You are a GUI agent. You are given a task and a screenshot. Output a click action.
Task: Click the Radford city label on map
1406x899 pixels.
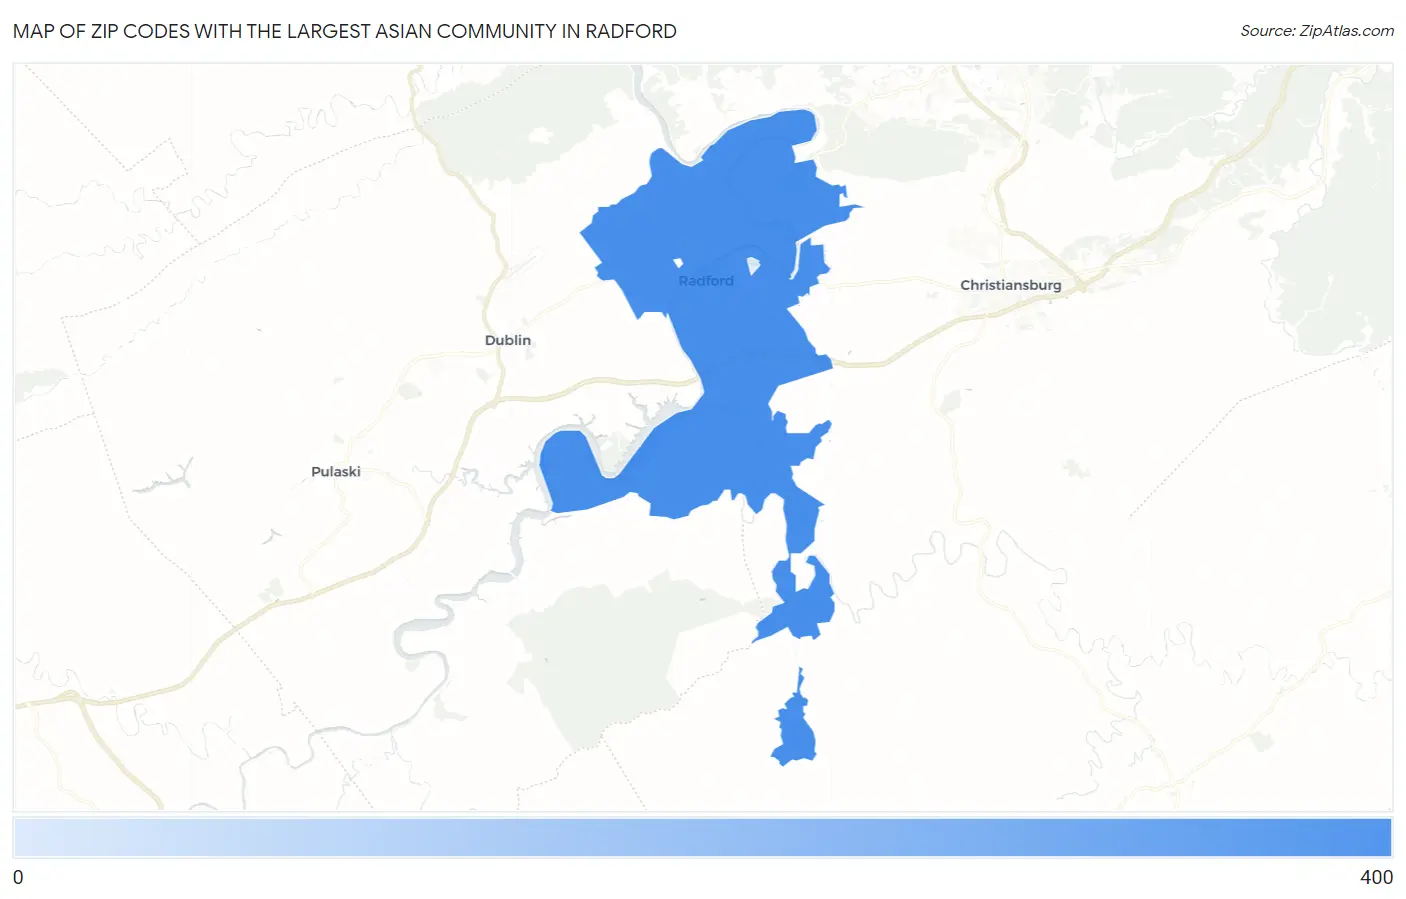tap(706, 281)
